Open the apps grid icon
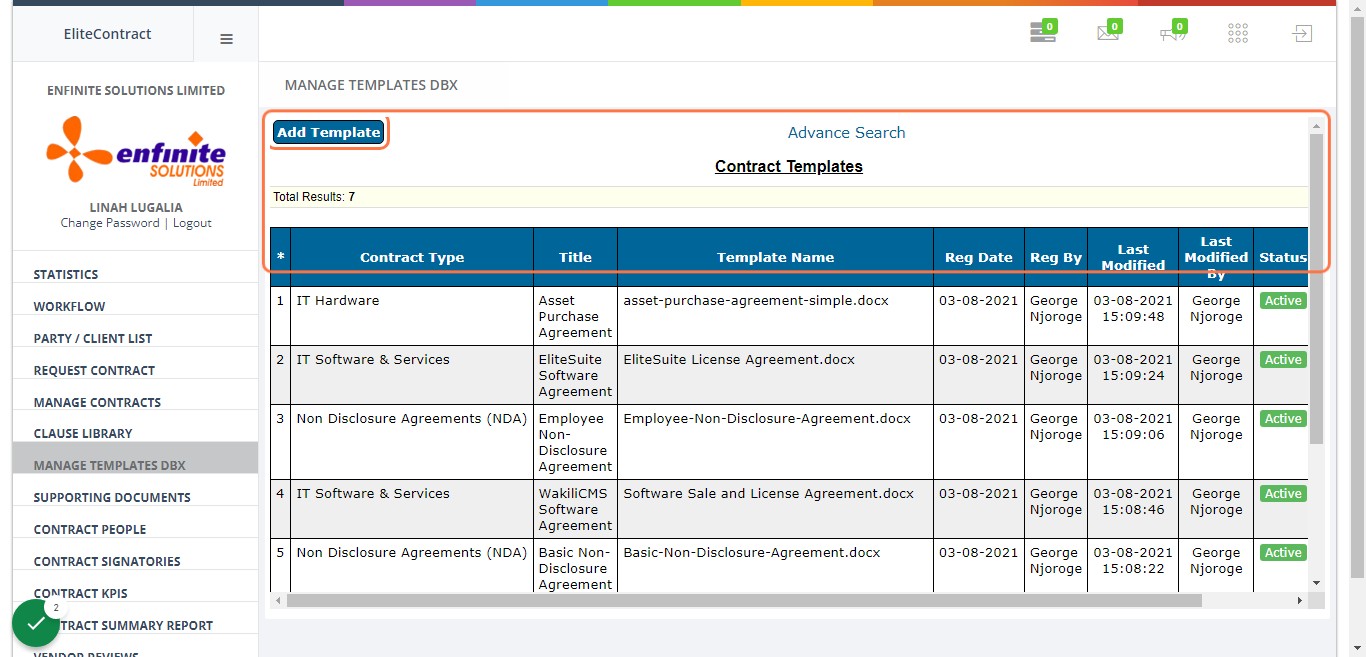The image size is (1366, 657). click(x=1238, y=33)
